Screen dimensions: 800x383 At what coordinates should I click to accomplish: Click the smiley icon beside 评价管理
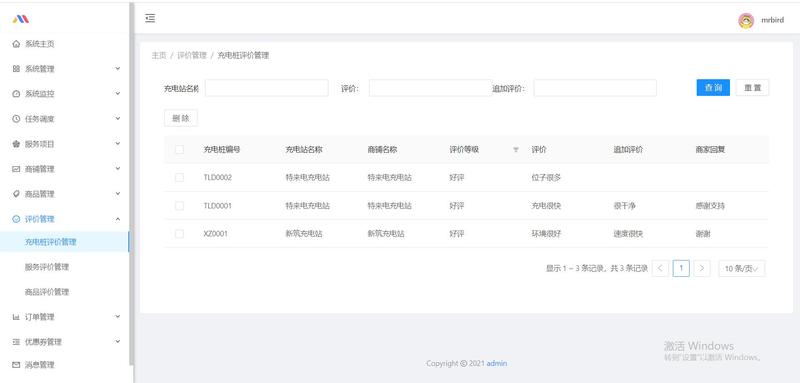click(x=16, y=219)
